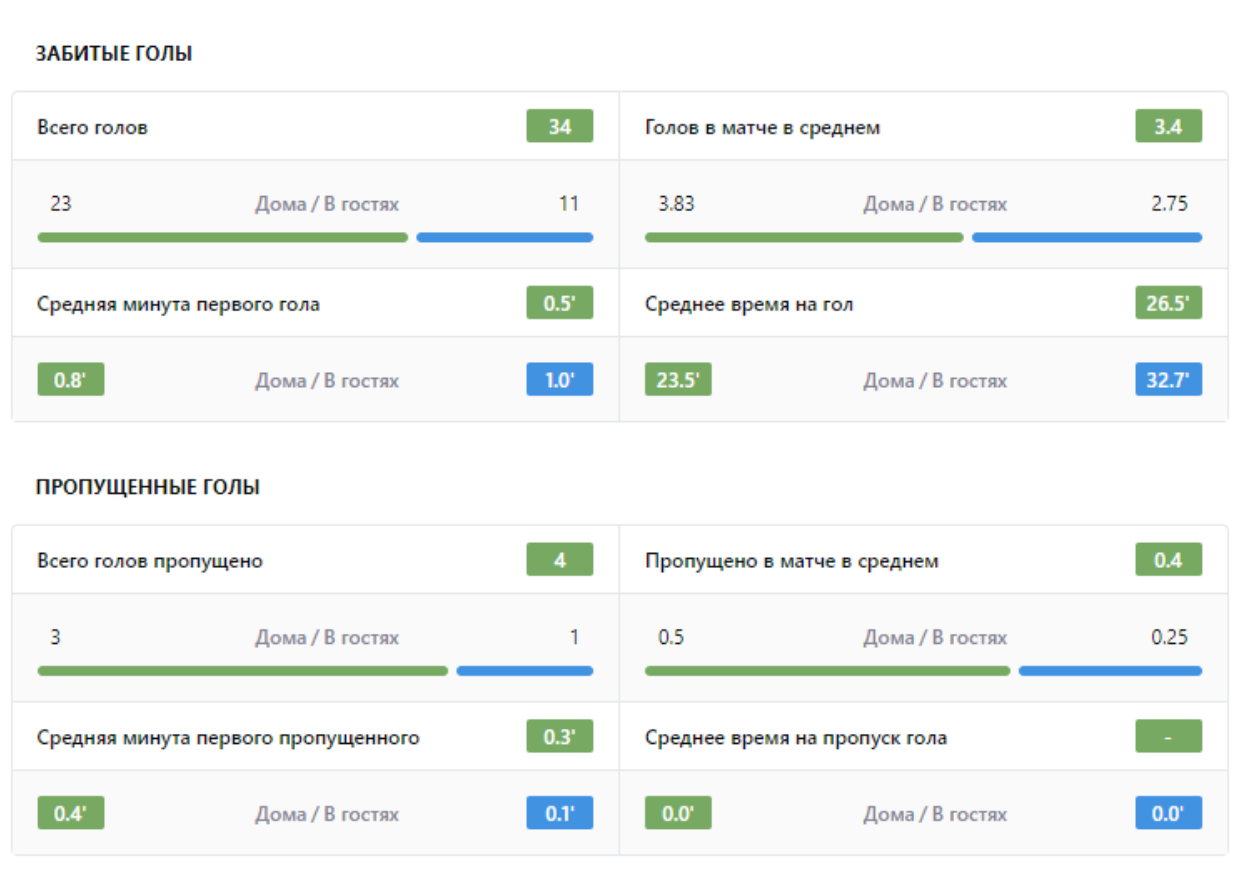The image size is (1238, 878).
Task: Select the blue 1.0' away badge
Action: 559,380
